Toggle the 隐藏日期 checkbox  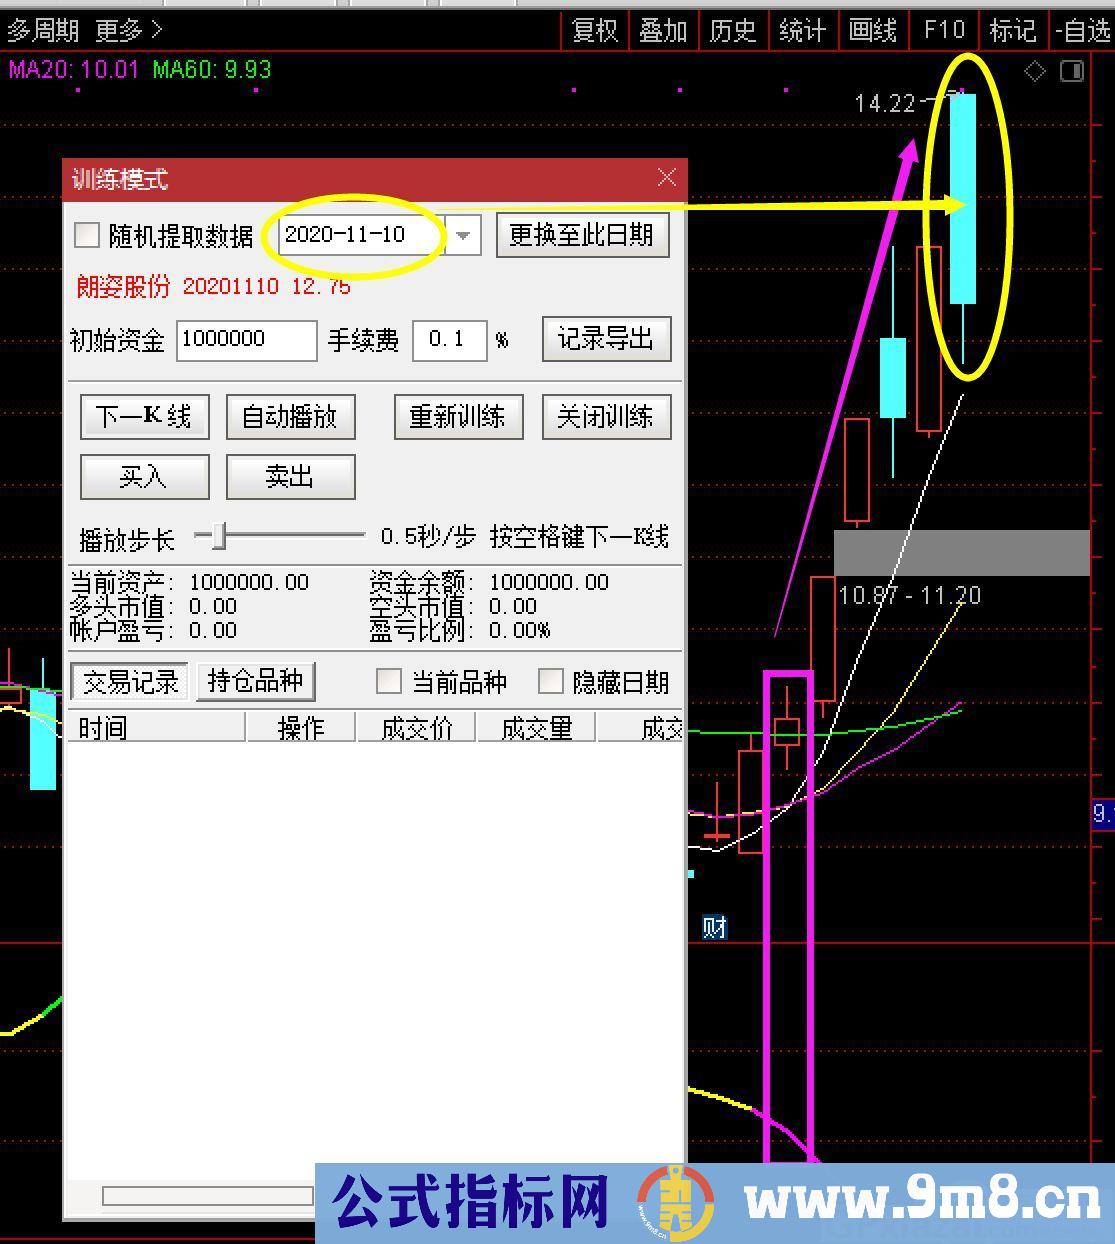tap(550, 682)
